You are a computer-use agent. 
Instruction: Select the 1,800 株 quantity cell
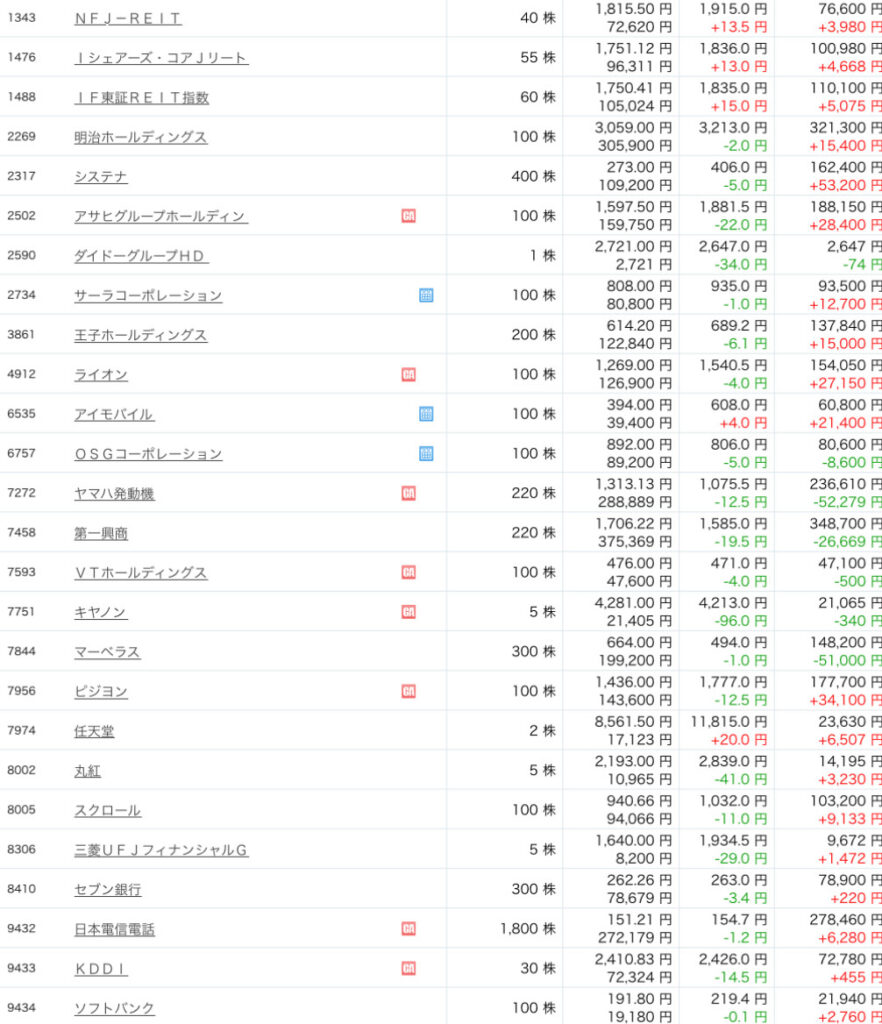point(528,929)
